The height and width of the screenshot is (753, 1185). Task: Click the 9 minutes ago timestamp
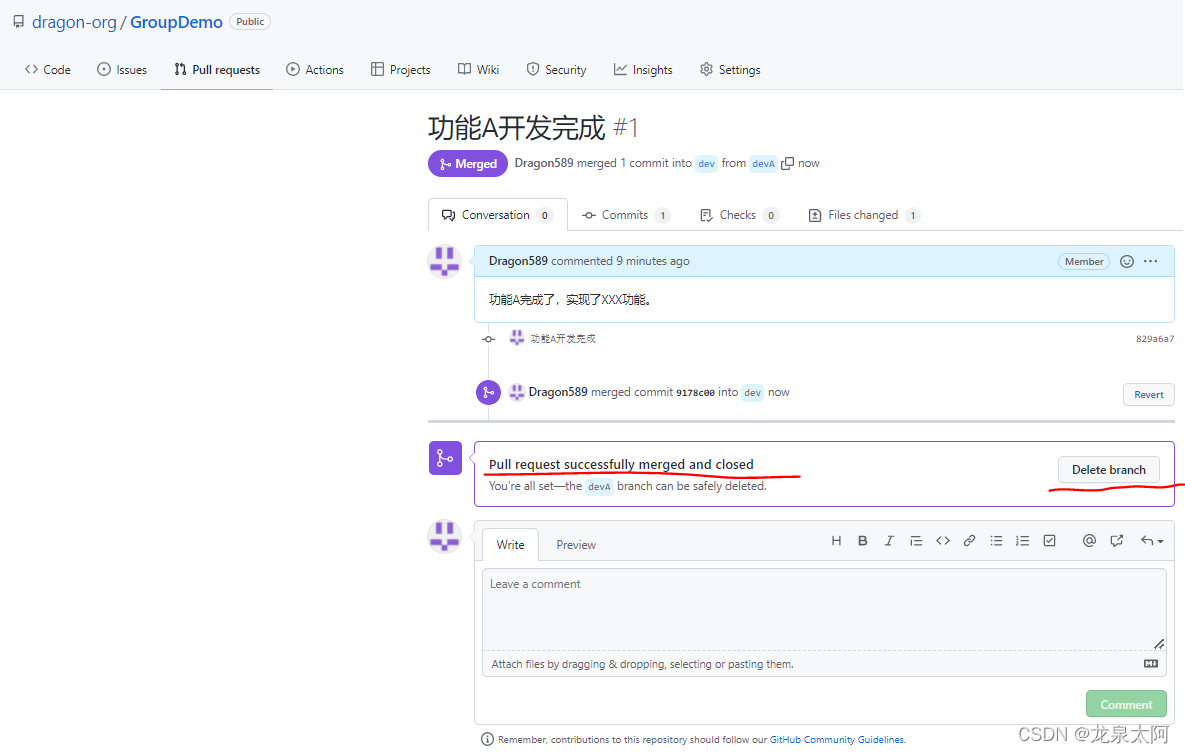click(x=652, y=261)
